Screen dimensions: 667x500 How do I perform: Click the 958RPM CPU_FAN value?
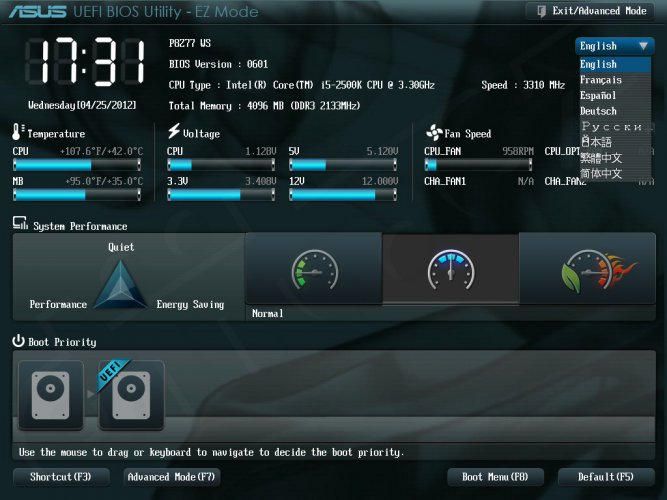point(518,151)
